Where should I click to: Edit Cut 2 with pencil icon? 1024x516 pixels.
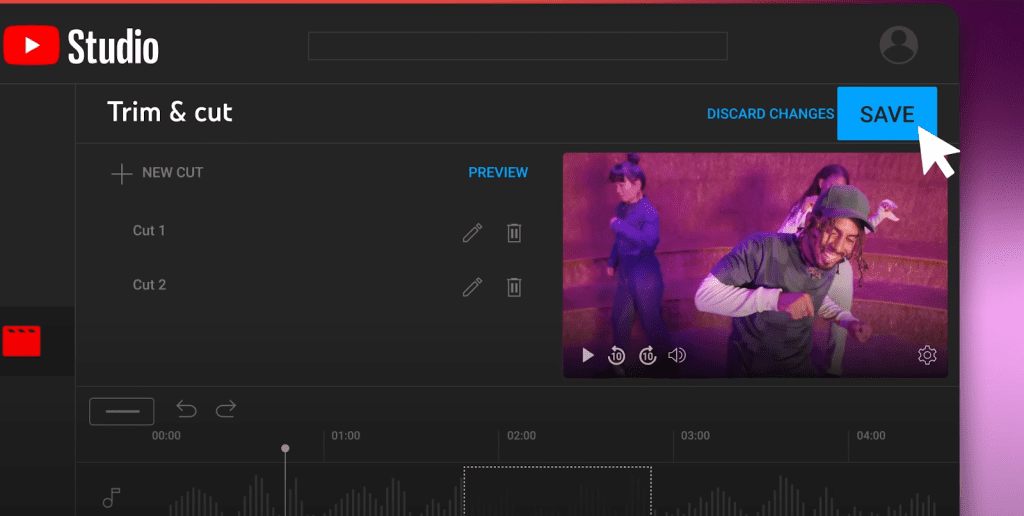pyautogui.click(x=472, y=287)
